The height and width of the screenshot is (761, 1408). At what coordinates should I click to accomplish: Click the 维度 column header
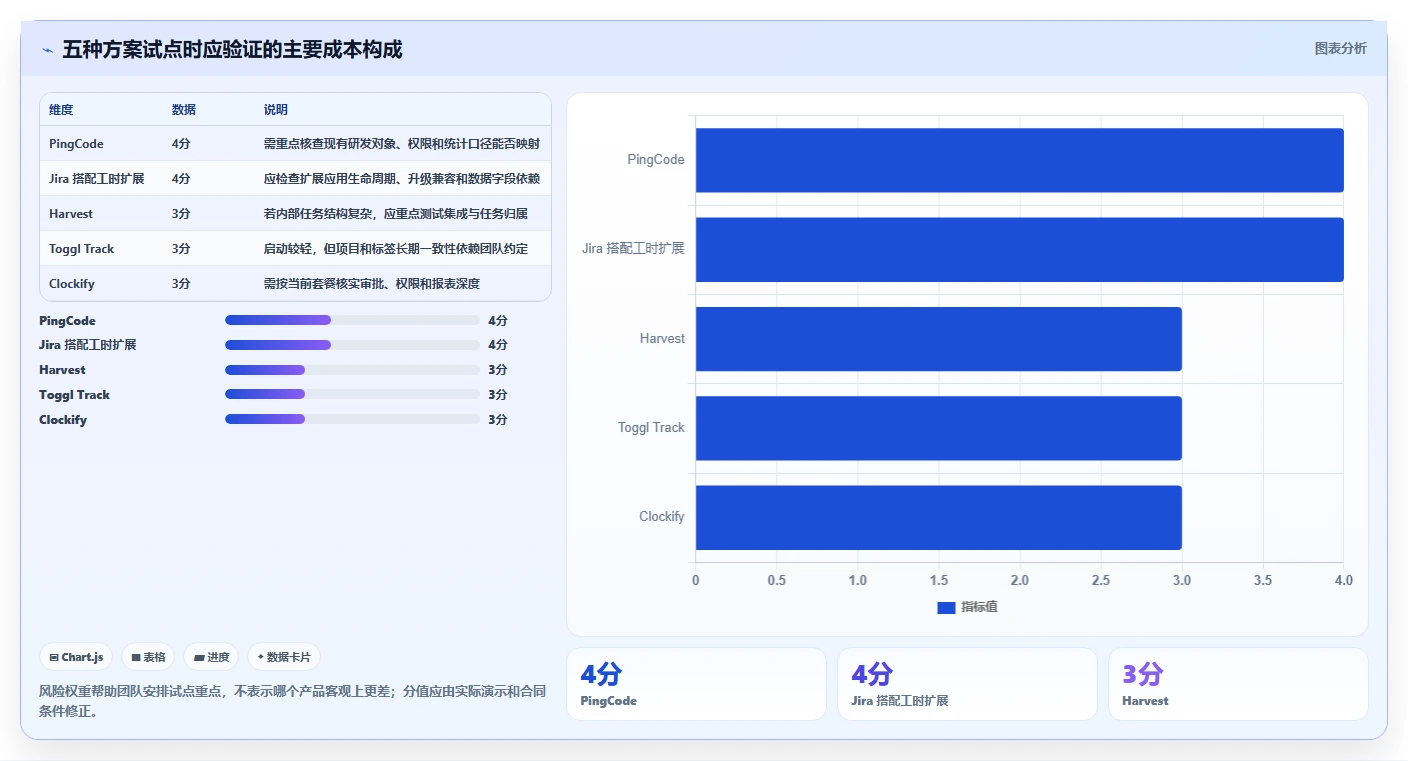tap(61, 110)
